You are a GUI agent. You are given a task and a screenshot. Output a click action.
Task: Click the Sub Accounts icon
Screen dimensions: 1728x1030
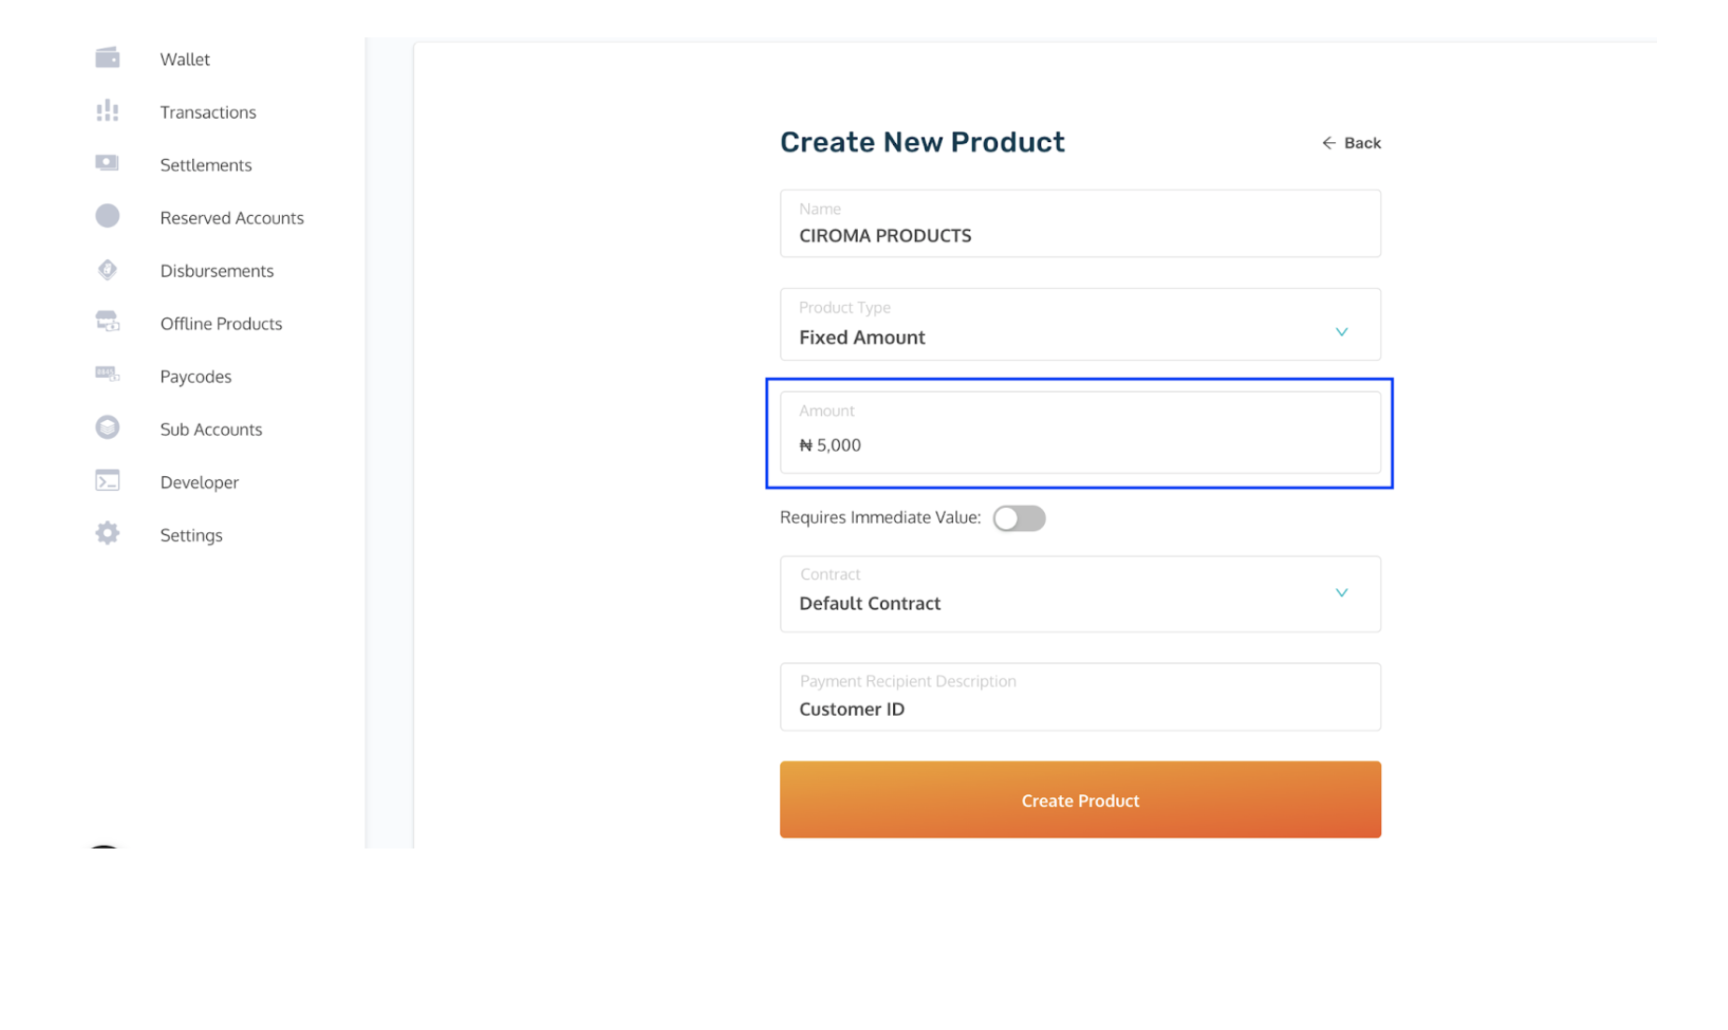(x=107, y=428)
